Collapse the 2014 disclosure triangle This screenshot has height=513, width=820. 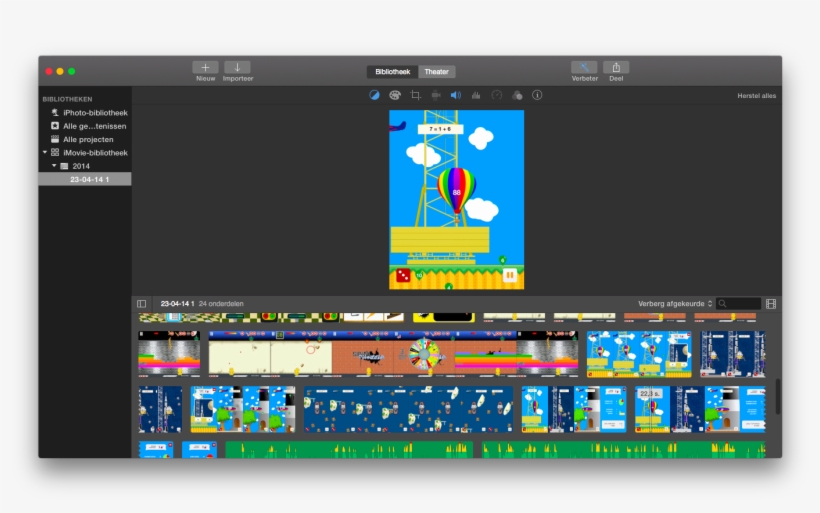pos(54,166)
